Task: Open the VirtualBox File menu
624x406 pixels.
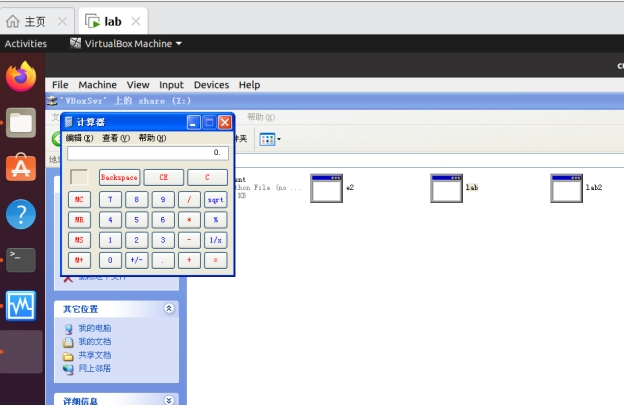Action: tap(60, 85)
